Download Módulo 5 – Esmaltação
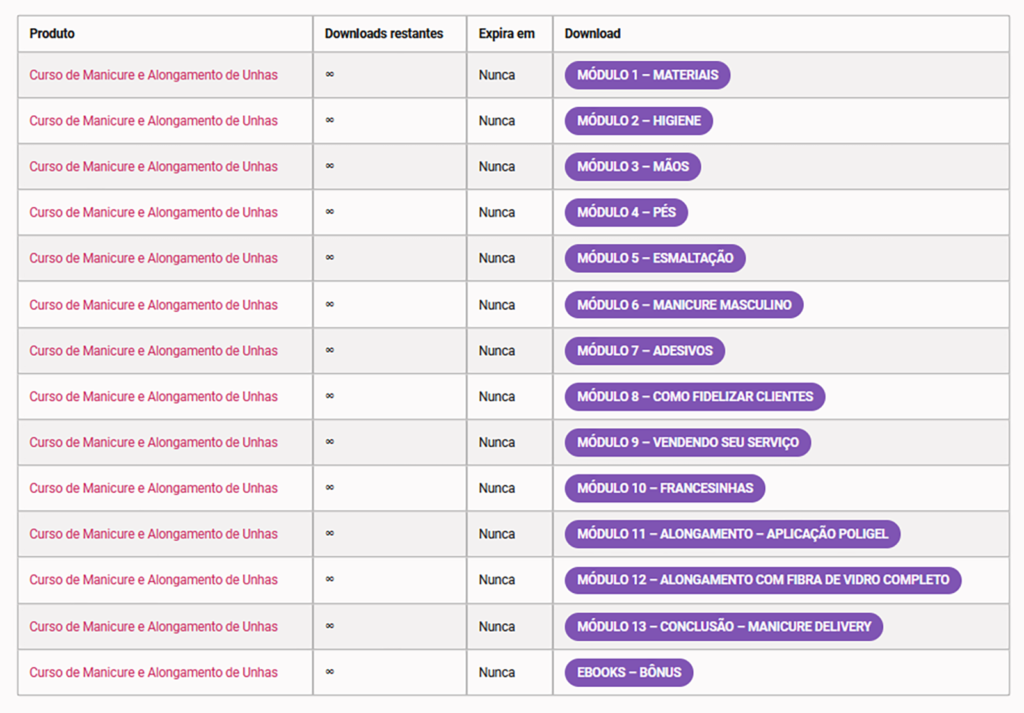This screenshot has width=1024, height=713. (x=655, y=258)
